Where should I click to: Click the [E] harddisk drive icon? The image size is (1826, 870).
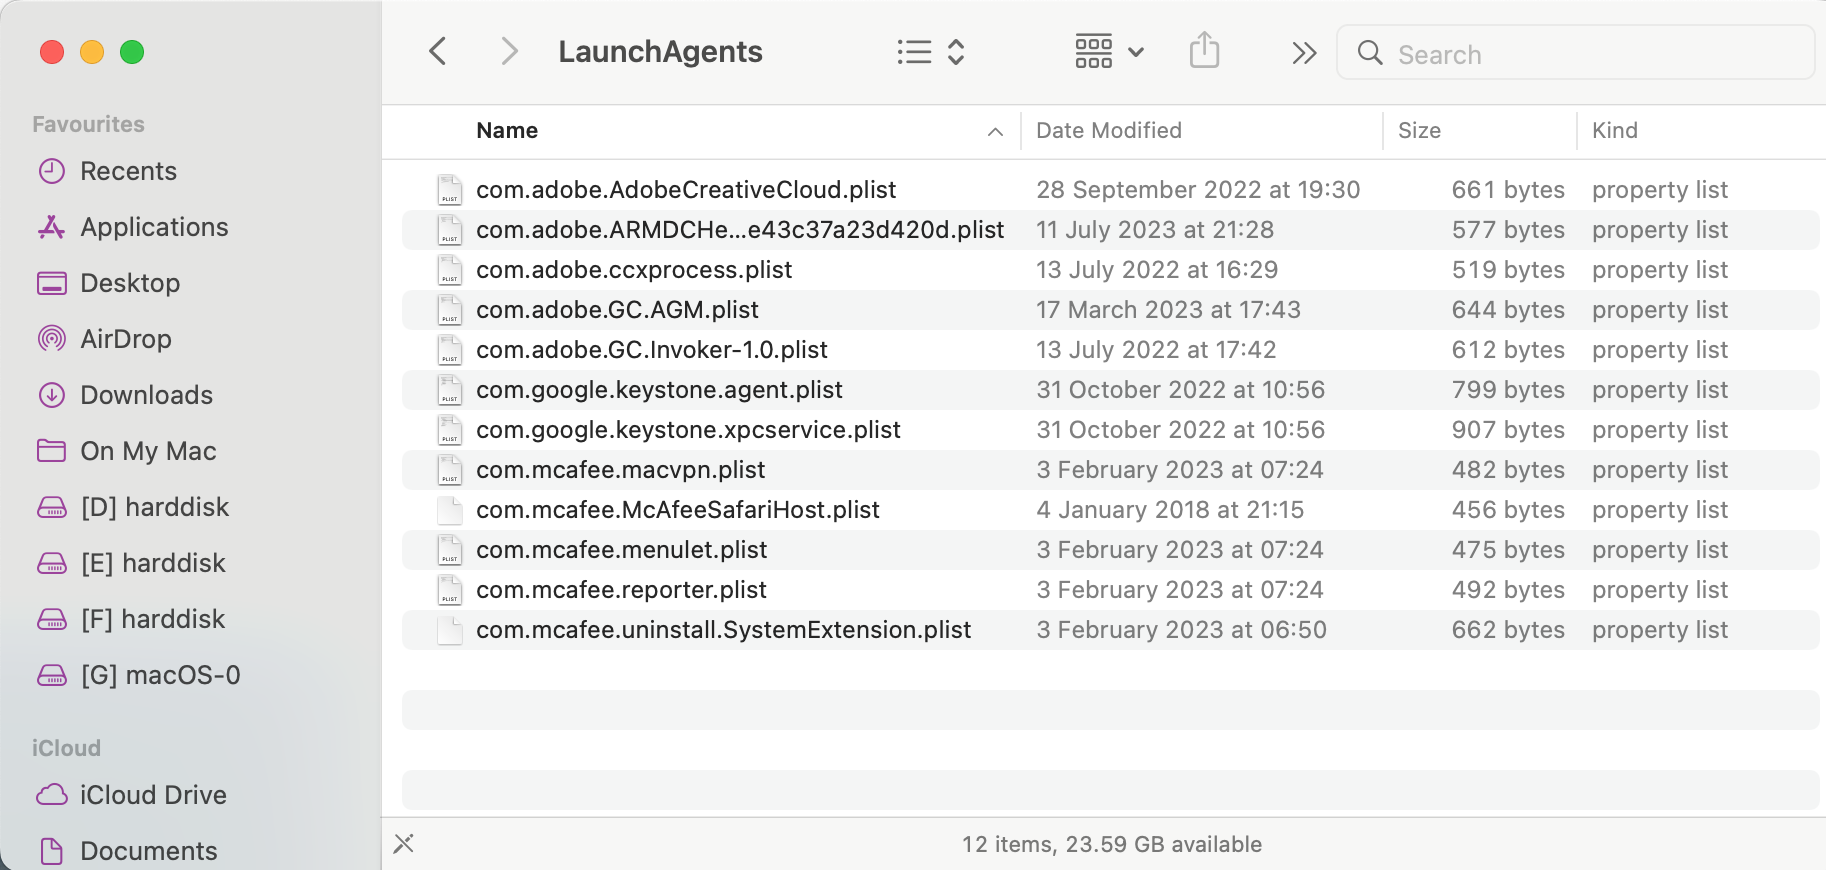[x=52, y=564]
